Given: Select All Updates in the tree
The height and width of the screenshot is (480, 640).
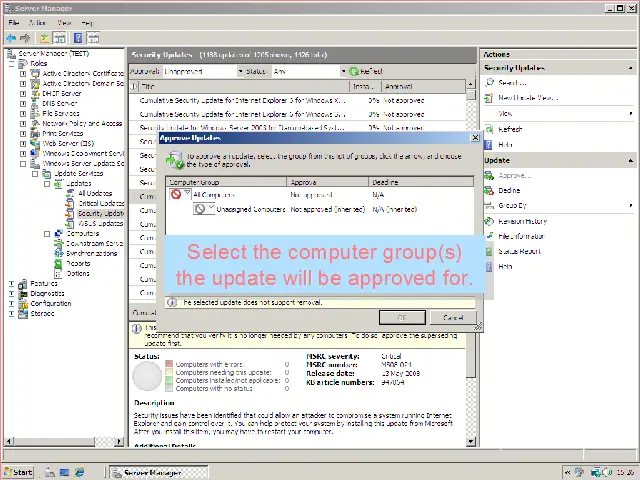Looking at the screenshot, I should pos(95,193).
